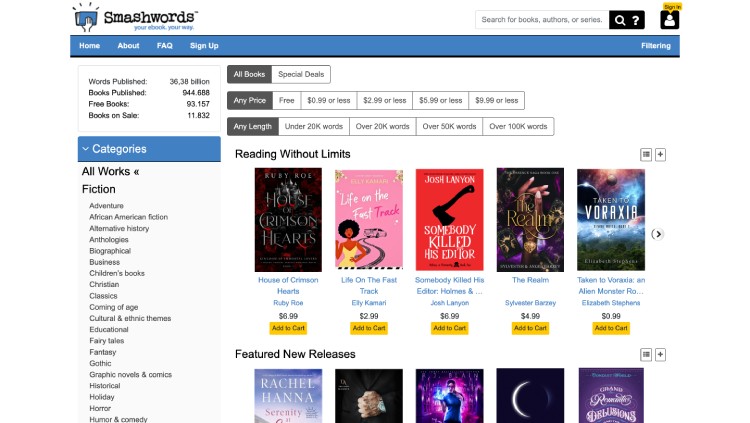
Task: Select the Any Price filter
Action: pos(250,100)
